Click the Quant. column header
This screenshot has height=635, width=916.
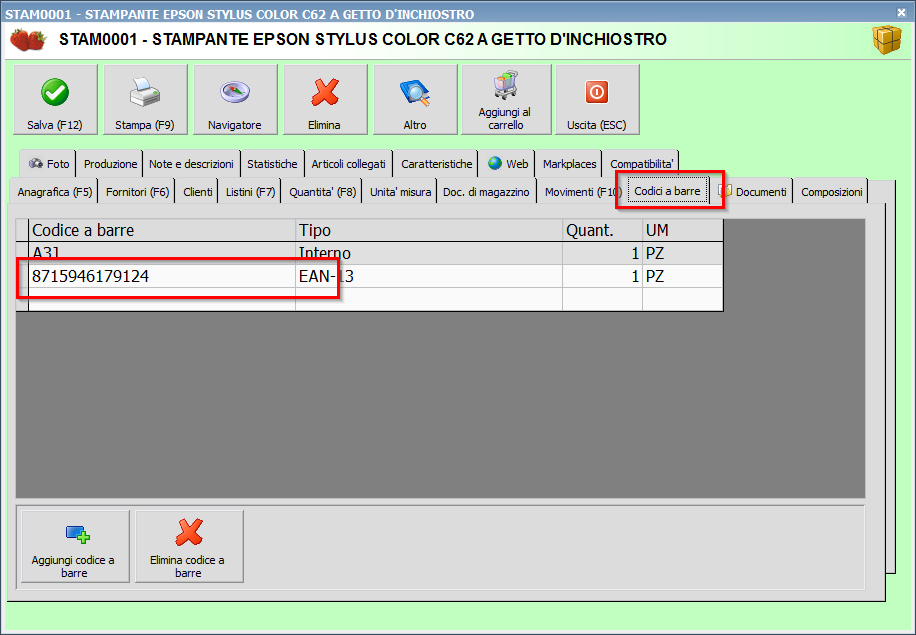[x=602, y=231]
